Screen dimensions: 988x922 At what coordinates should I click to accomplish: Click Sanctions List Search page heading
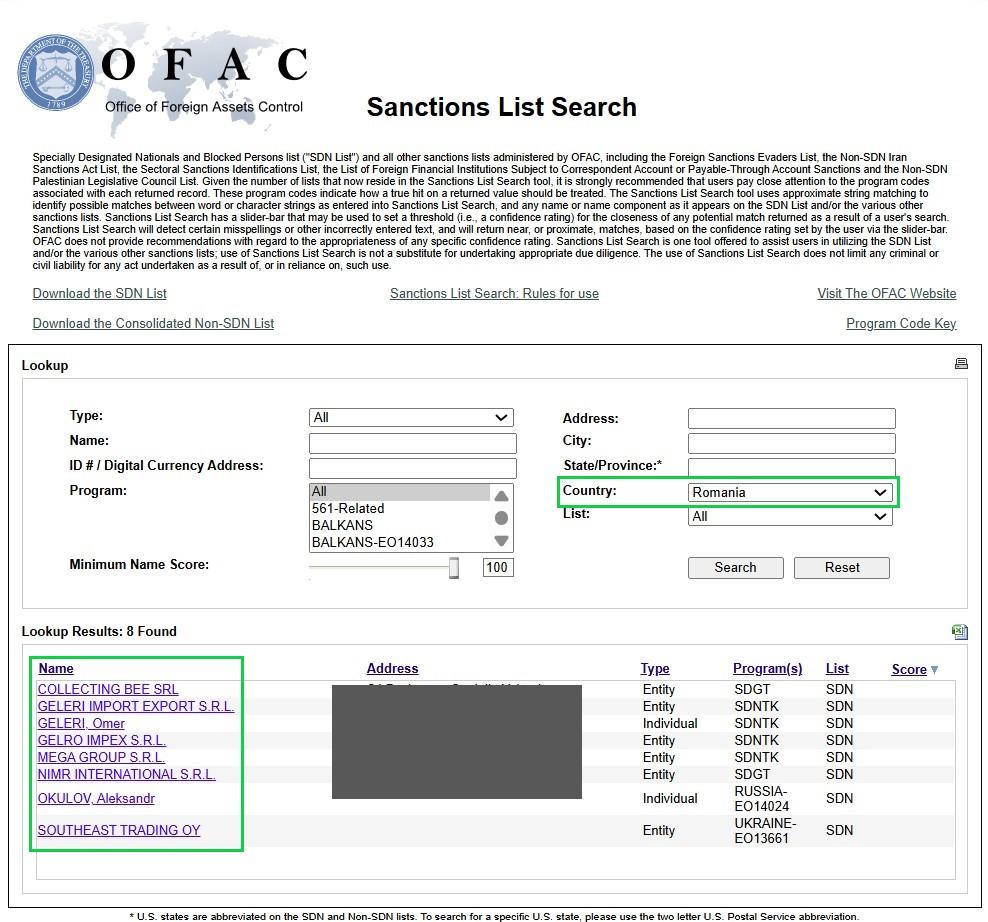[502, 107]
